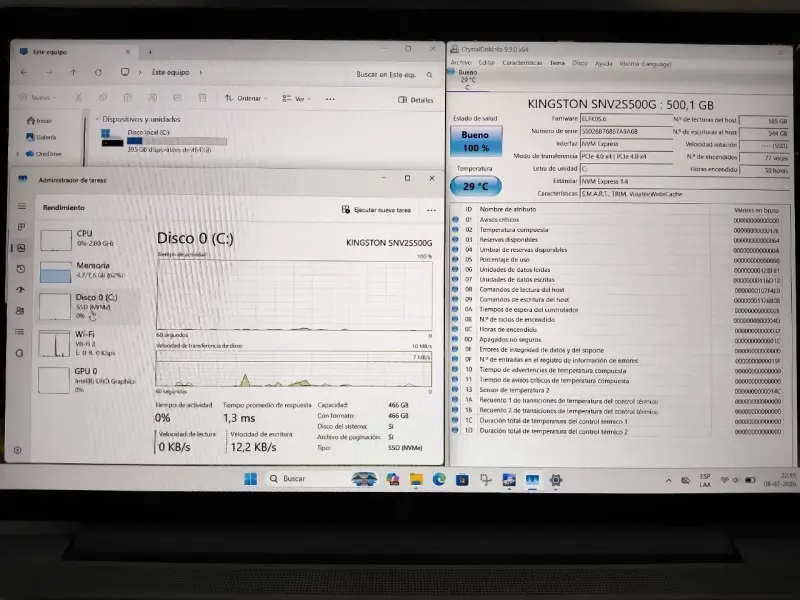Click Ejecutar nueva tarea button
Viewport: 800px width, 600px height.
(376, 210)
